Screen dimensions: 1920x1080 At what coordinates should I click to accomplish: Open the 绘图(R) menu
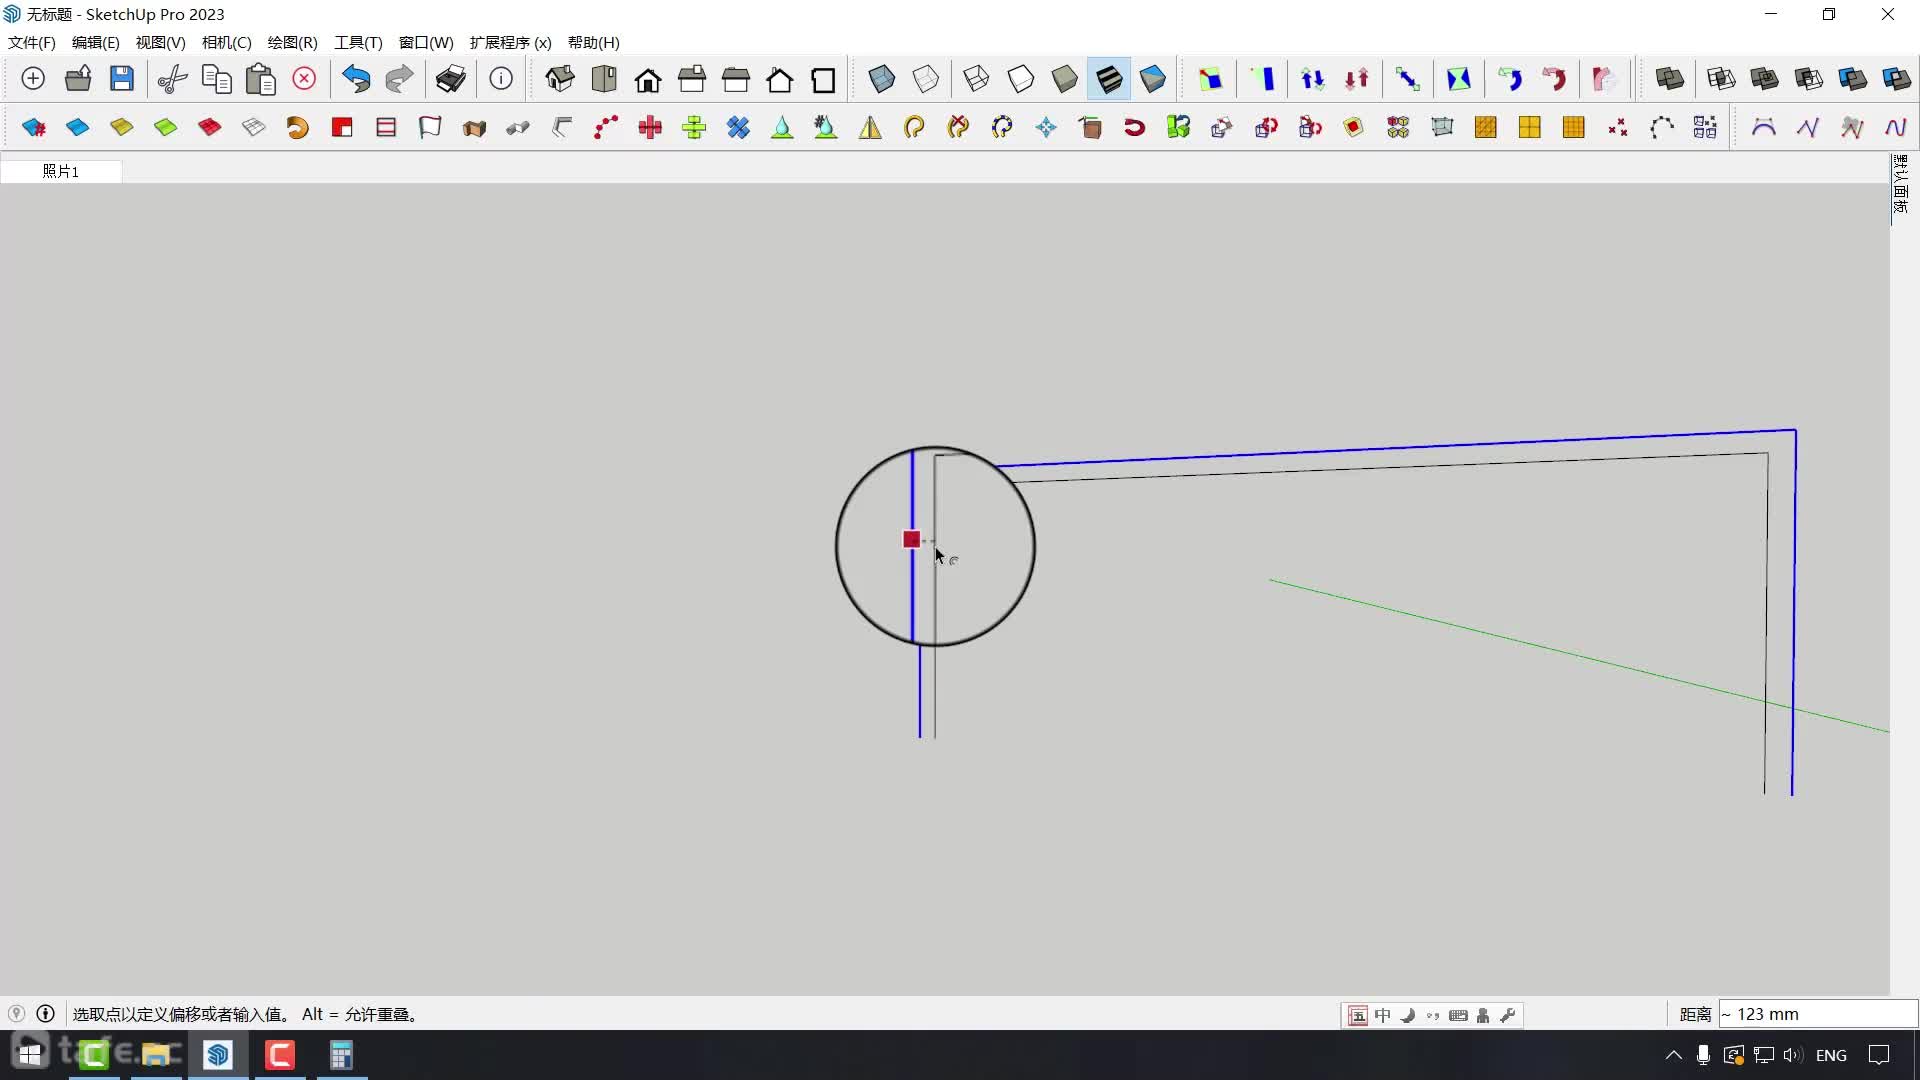tap(293, 42)
